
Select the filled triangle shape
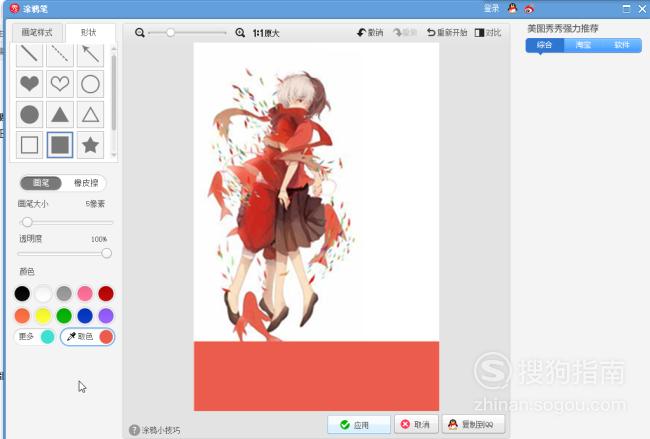tap(60, 114)
